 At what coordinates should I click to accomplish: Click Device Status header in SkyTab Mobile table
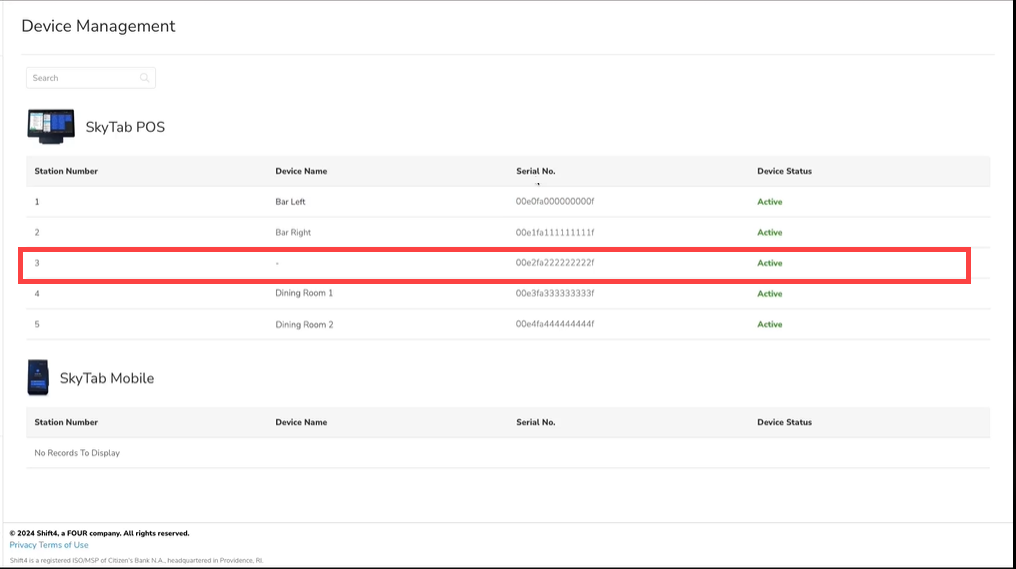tap(784, 422)
